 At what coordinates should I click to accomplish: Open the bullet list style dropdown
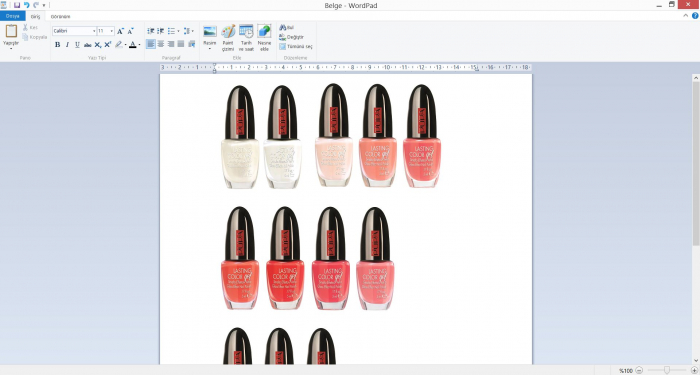(179, 31)
